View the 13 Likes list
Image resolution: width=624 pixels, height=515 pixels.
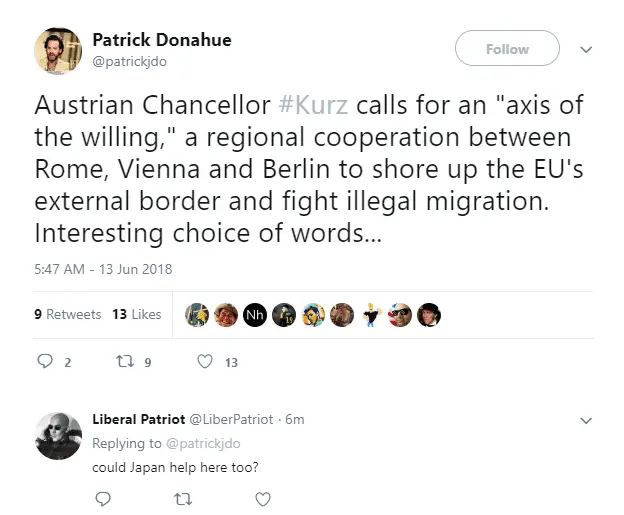[137, 314]
